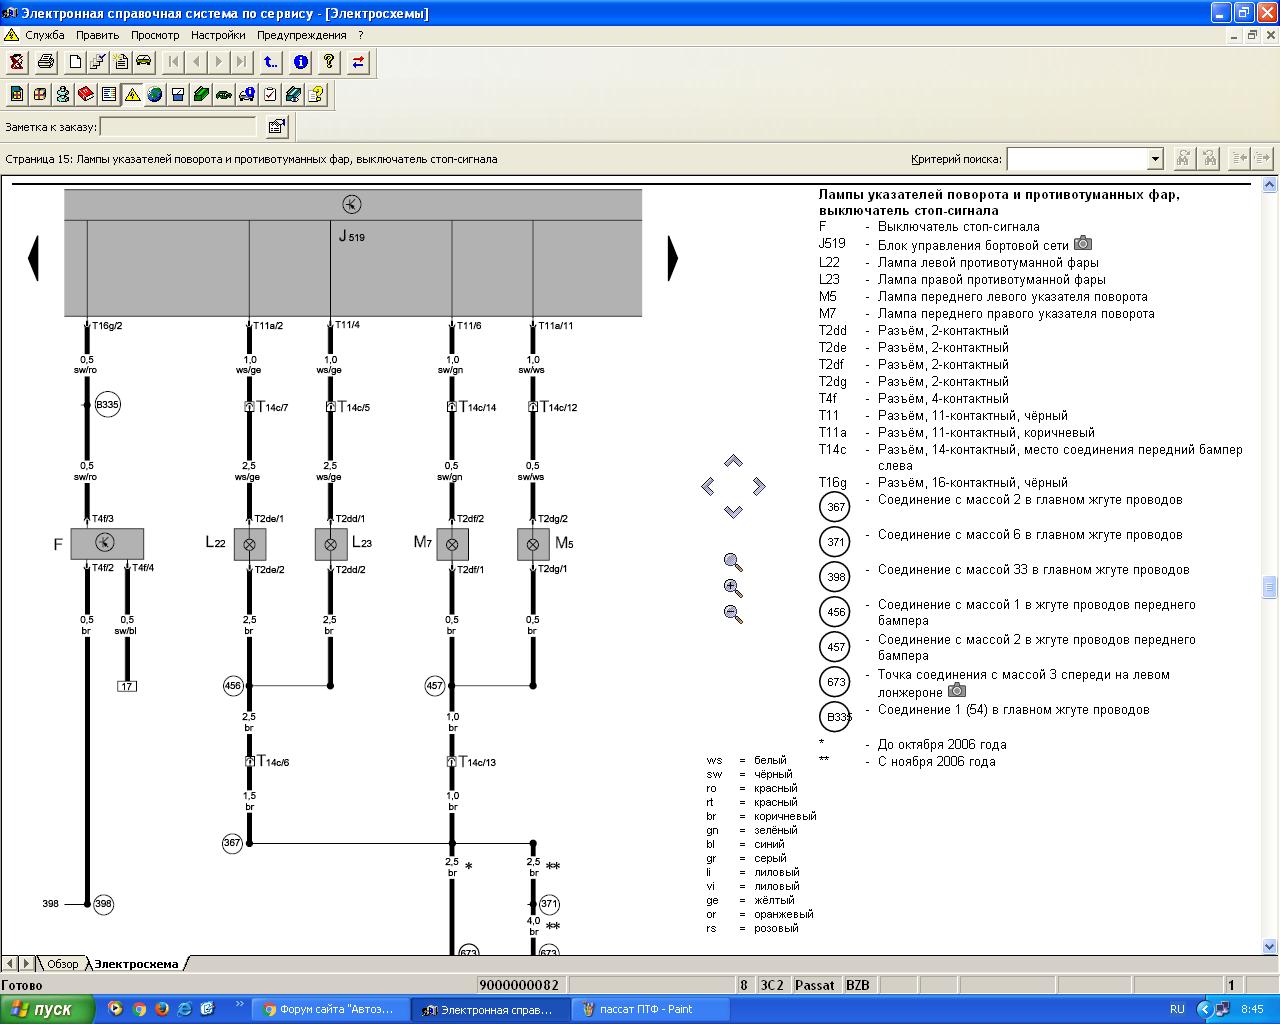Click the scrollbar down arrow at bottom right
Image resolution: width=1280 pixels, height=1024 pixels.
pos(1270,946)
